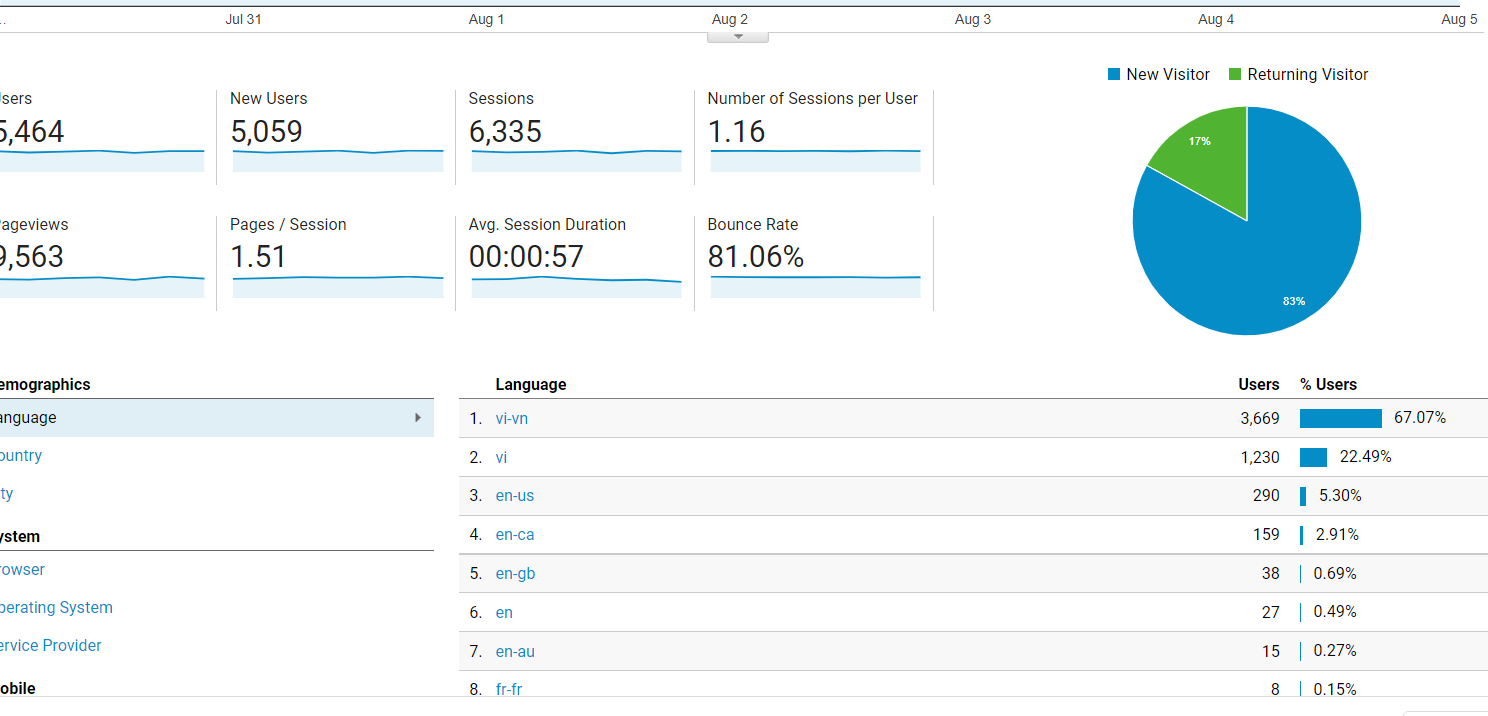This screenshot has height=716, width=1488.
Task: Click the en-au language link
Action: [515, 652]
